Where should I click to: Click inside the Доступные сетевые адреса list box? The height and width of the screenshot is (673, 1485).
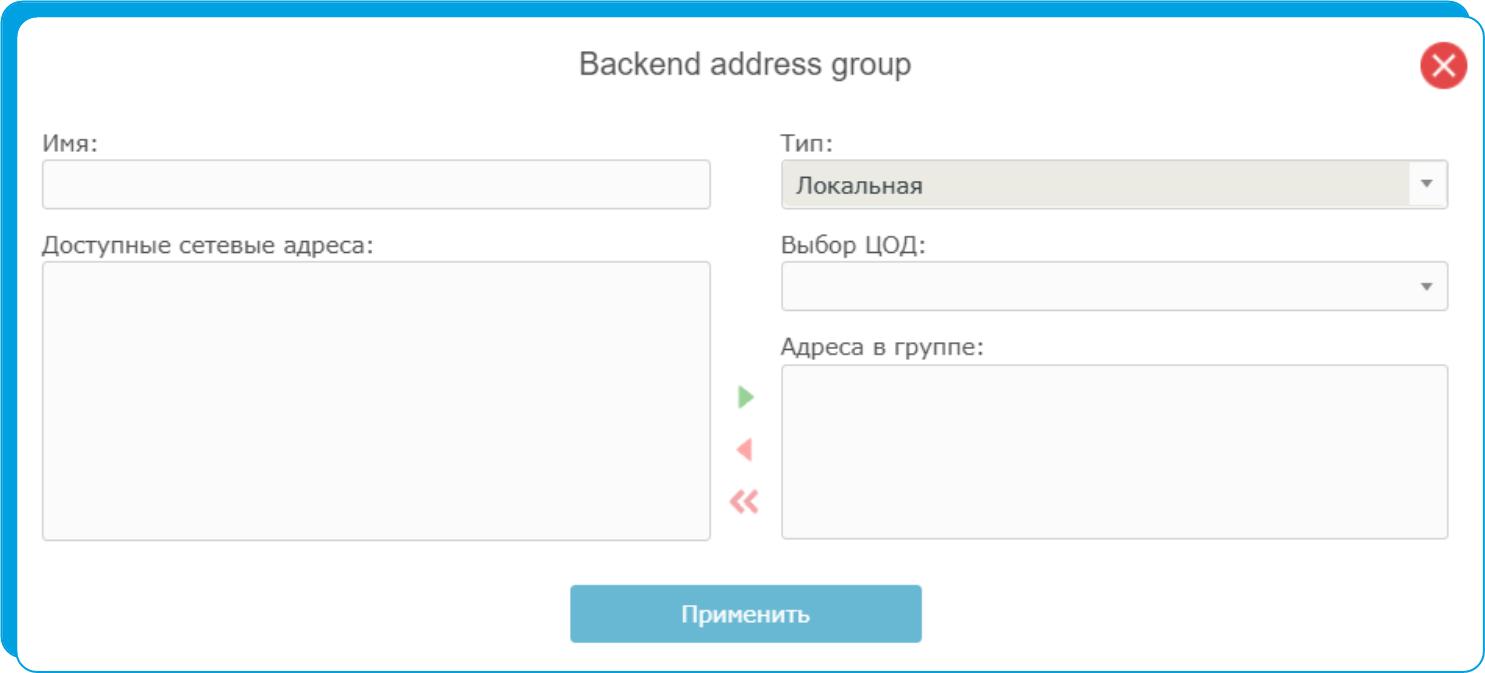(376, 401)
